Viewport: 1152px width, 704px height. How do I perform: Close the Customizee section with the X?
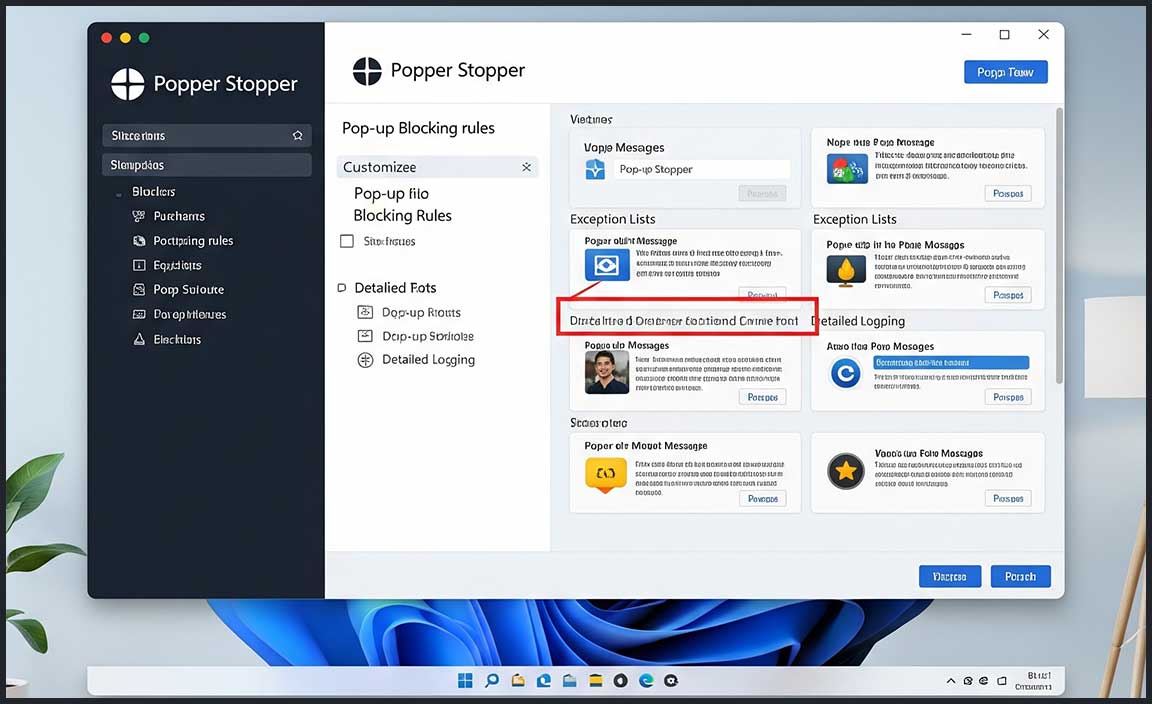pos(527,167)
